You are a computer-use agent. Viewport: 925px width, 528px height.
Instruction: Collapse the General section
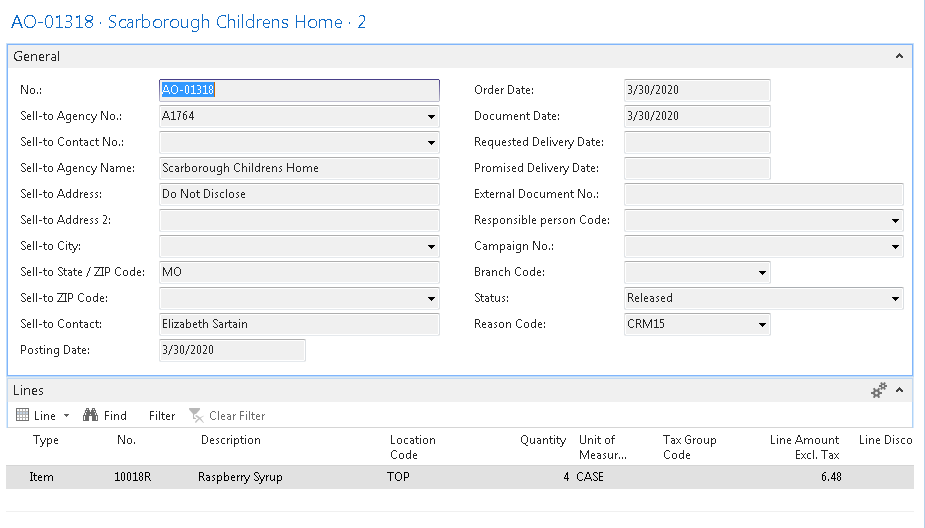[899, 57]
